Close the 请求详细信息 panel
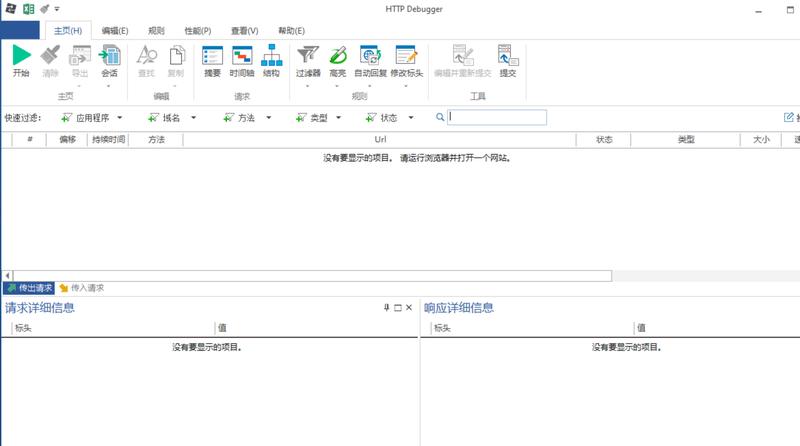800x446 pixels. (x=409, y=308)
